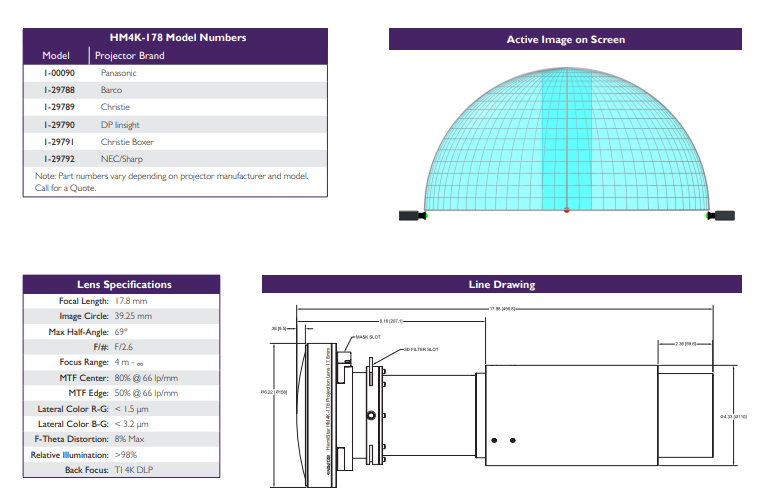The height and width of the screenshot is (495, 784).
Task: Click the 'MASK SLOT' label in the drawing
Action: 368,337
